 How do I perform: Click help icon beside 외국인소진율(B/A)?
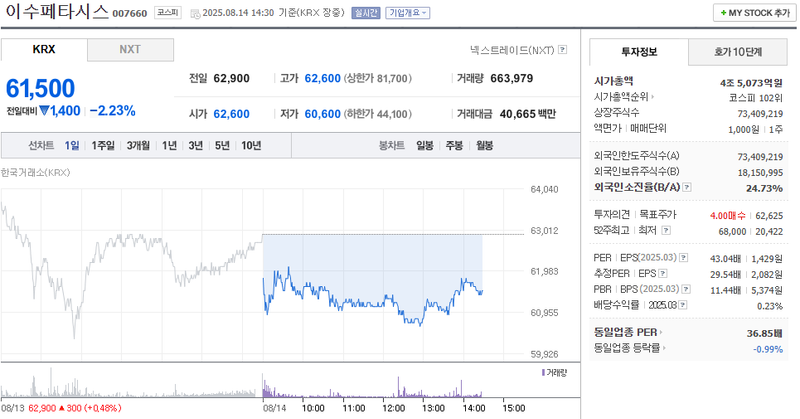coord(687,187)
